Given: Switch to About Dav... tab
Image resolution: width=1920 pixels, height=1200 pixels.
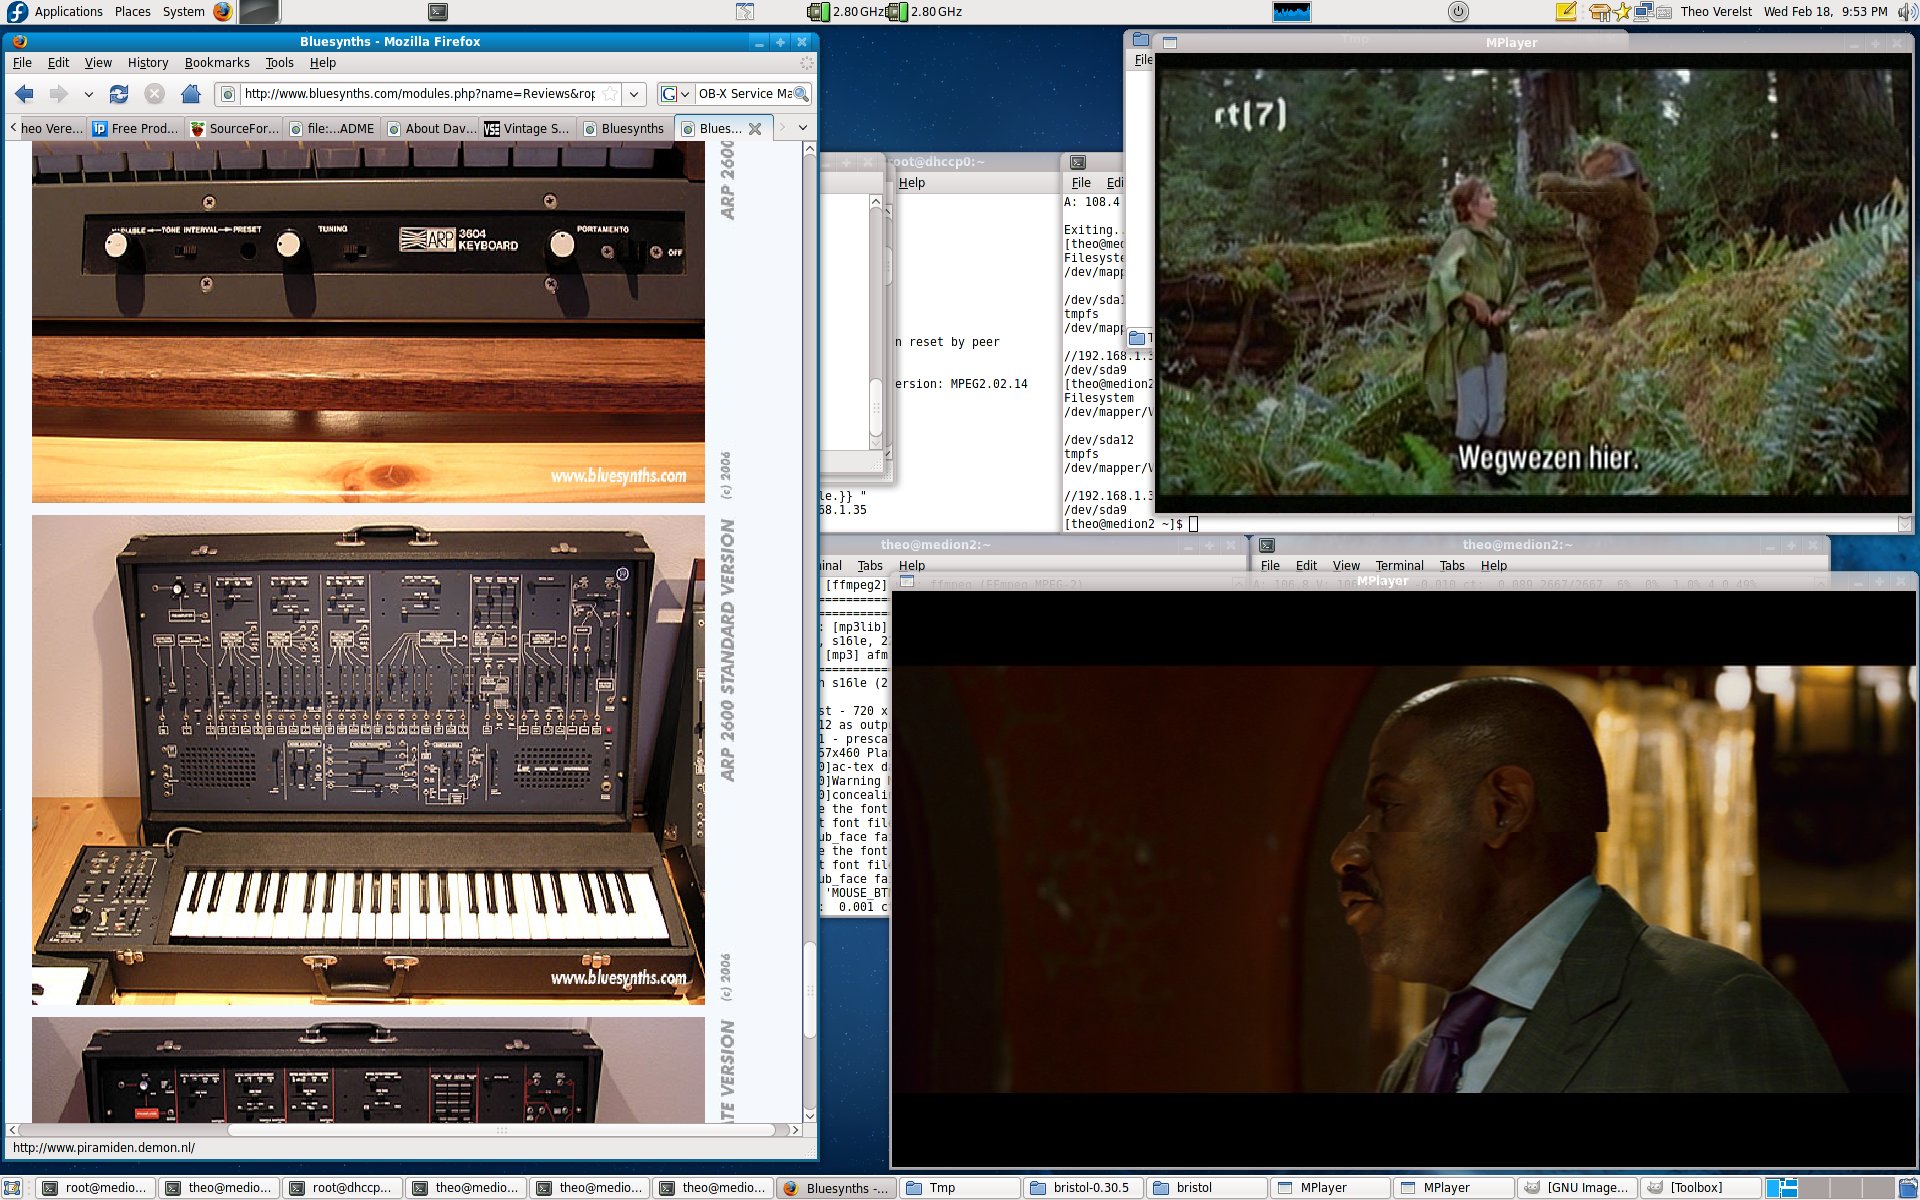Looking at the screenshot, I should tap(430, 128).
